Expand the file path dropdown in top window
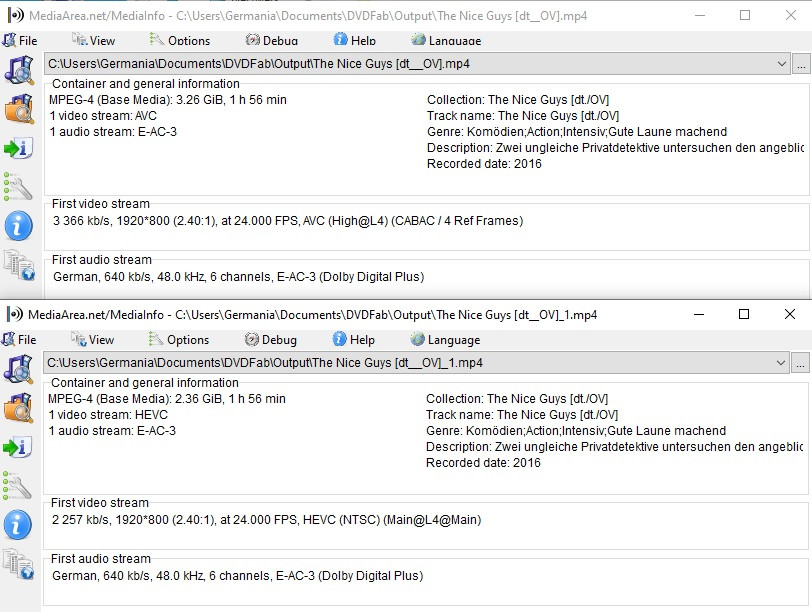The image size is (812, 612). click(x=781, y=64)
